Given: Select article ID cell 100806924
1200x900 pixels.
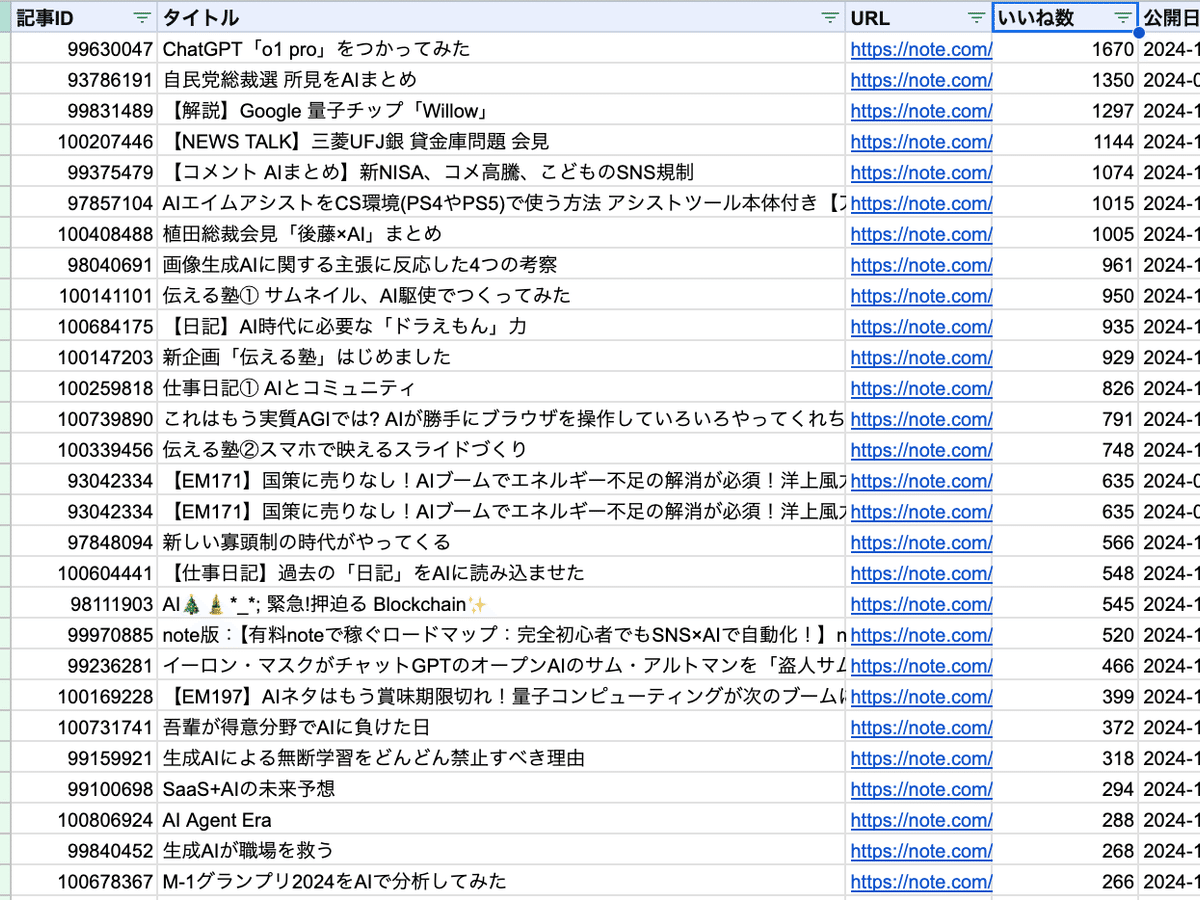Looking at the screenshot, I should 84,821.
